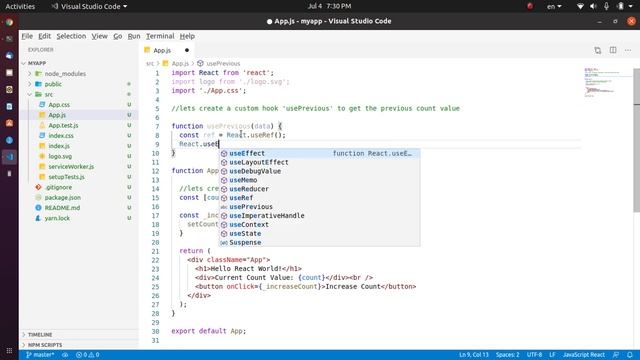Open the en input language dropdown
Screen dimensions: 640x360
[554, 6]
